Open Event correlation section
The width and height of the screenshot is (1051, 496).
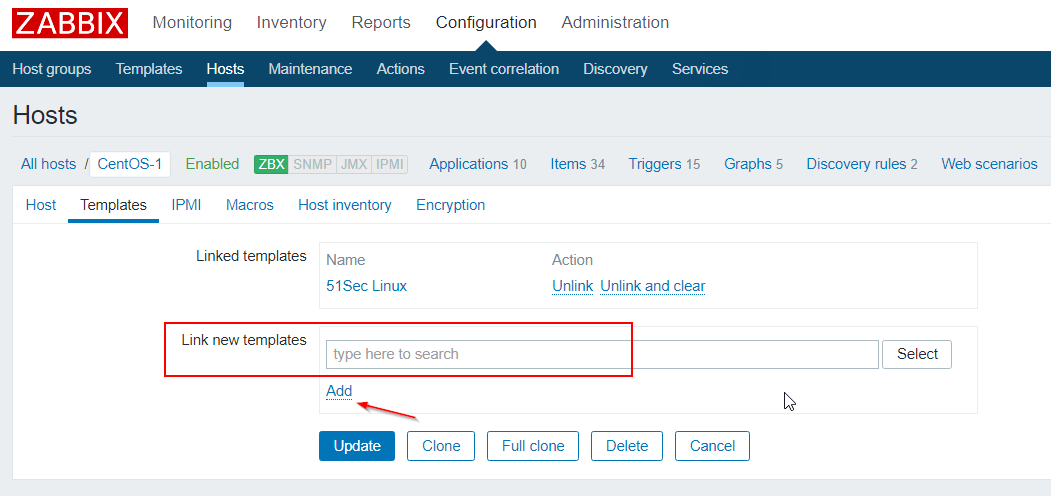pyautogui.click(x=504, y=69)
